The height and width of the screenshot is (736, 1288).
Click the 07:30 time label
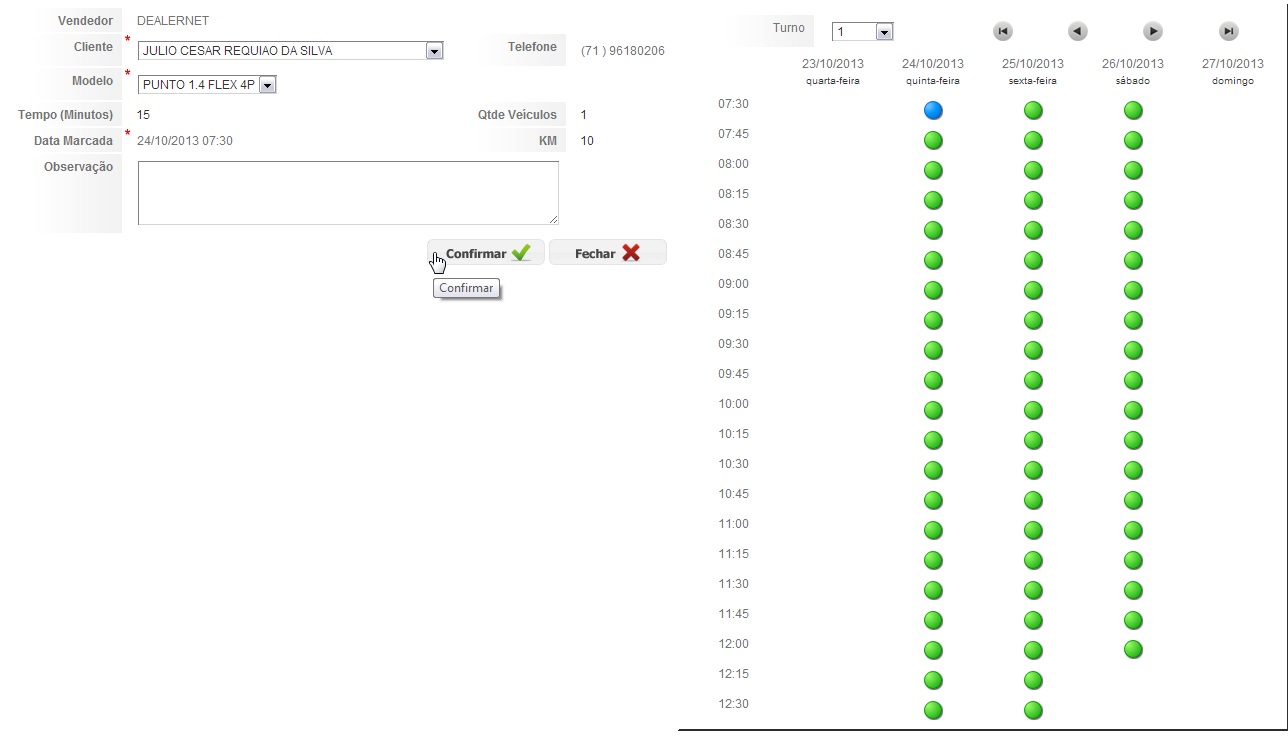[x=733, y=104]
